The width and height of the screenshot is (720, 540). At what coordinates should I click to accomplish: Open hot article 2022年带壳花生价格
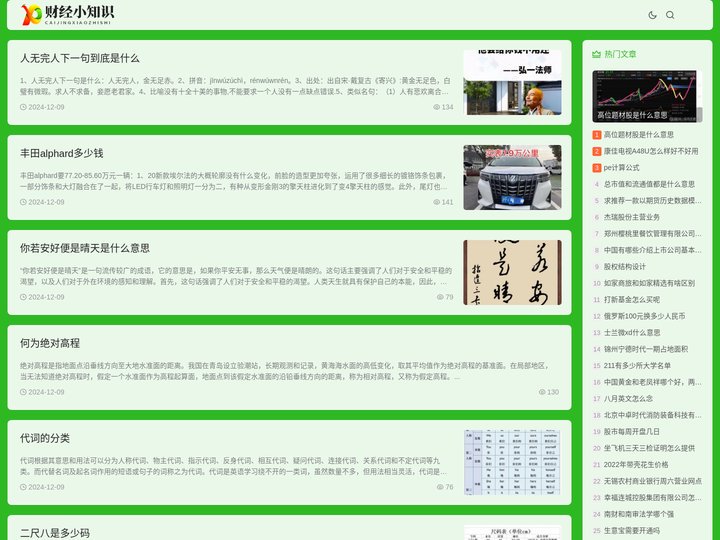tap(636, 465)
